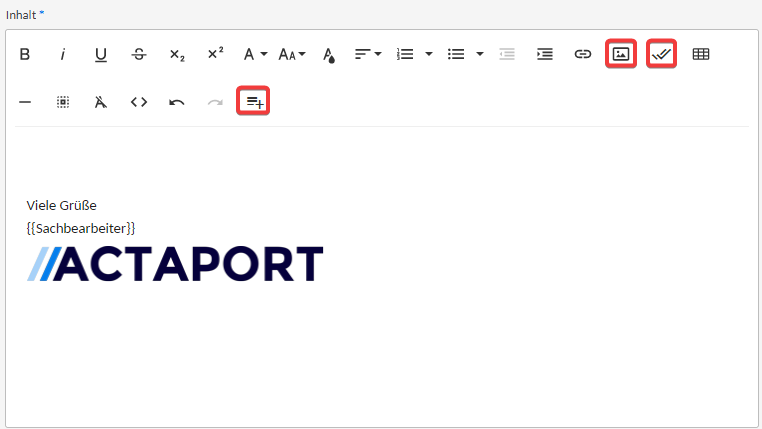Open the font family dropdown

coord(255,54)
